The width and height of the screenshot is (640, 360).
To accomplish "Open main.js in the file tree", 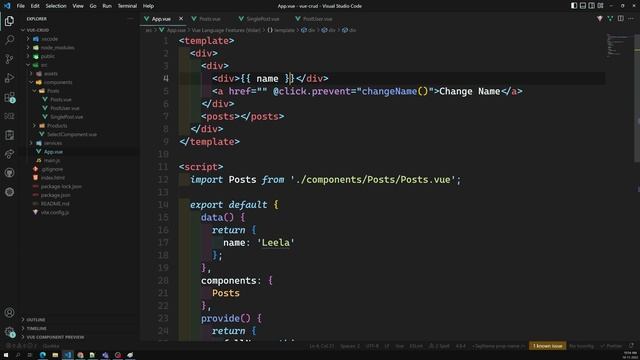I will click(52, 160).
